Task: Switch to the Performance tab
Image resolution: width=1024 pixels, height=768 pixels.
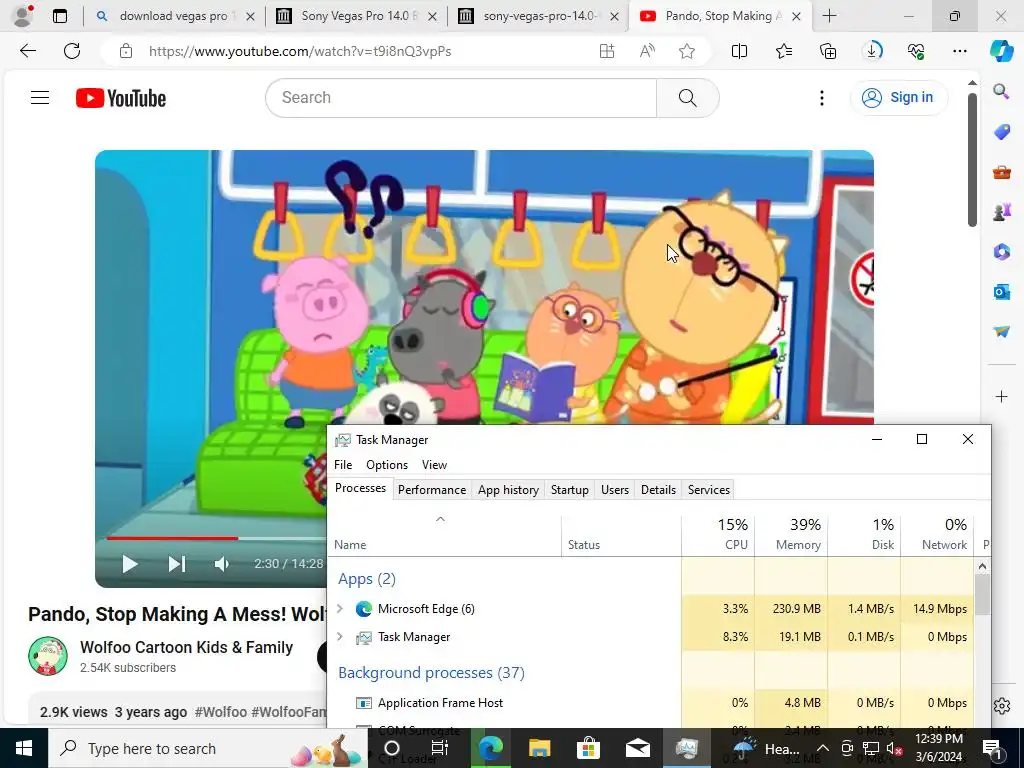Action: pos(432,490)
